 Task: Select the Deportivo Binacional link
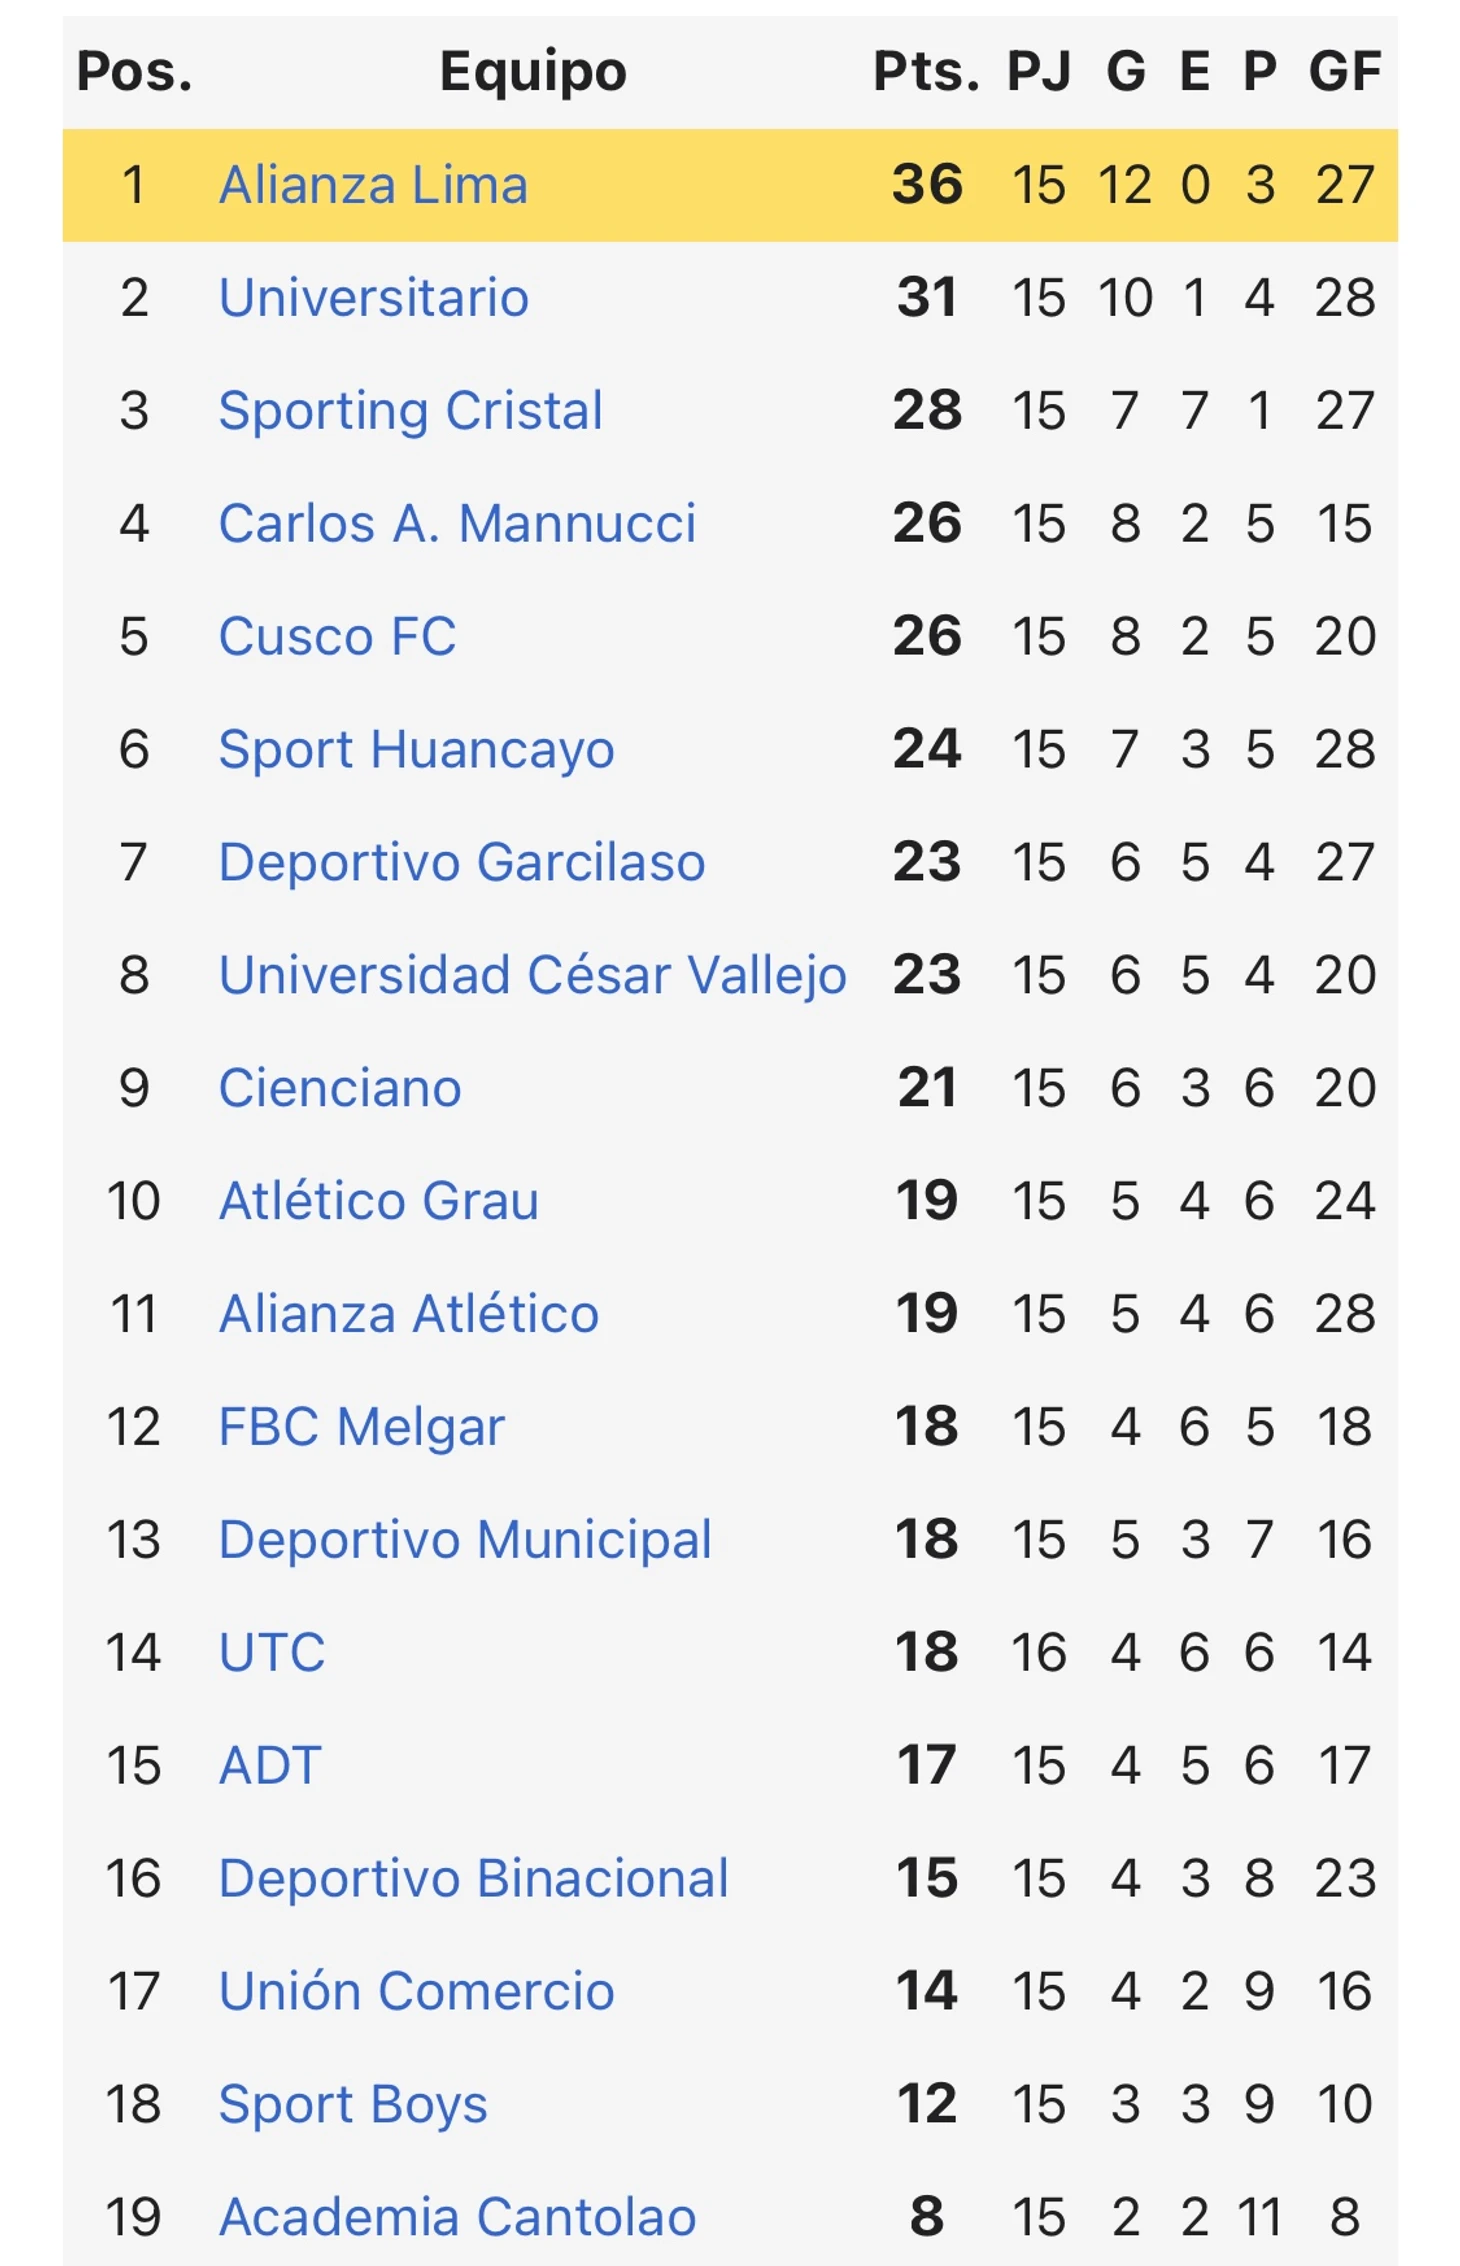pos(474,1879)
